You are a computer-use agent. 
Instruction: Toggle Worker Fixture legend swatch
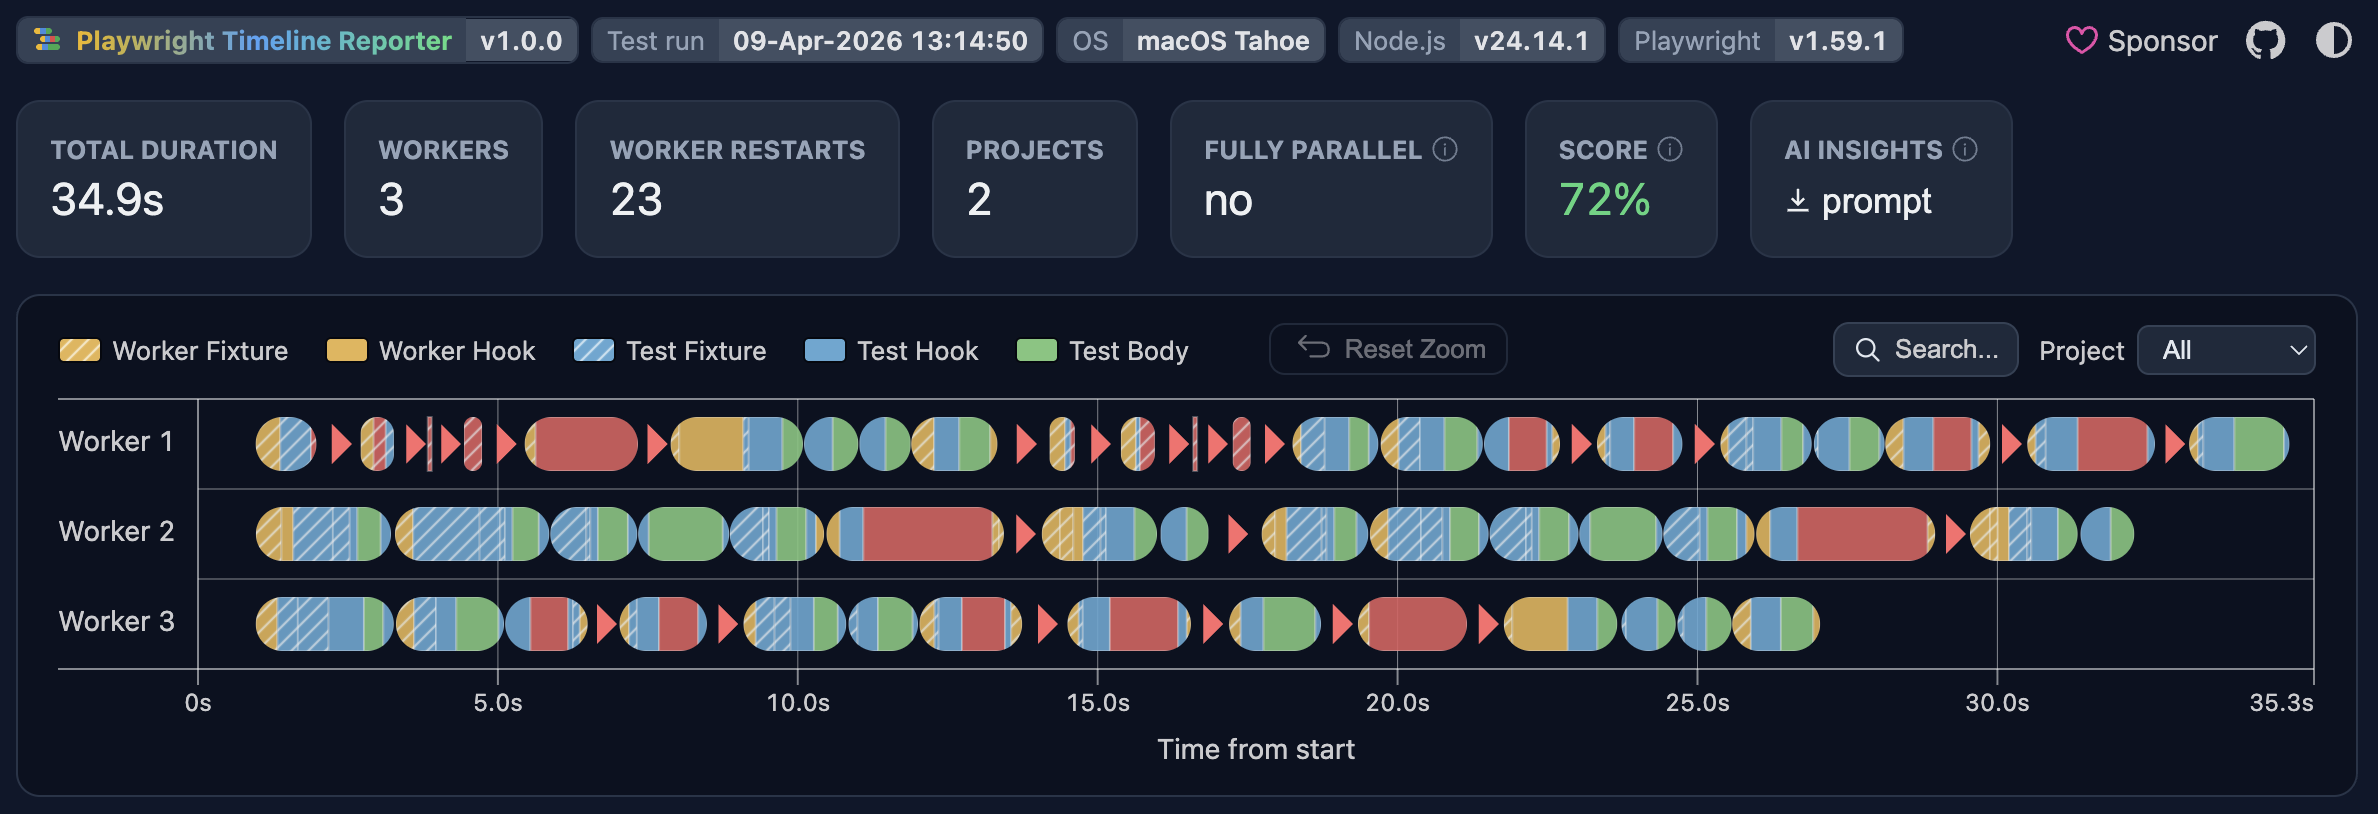80,350
